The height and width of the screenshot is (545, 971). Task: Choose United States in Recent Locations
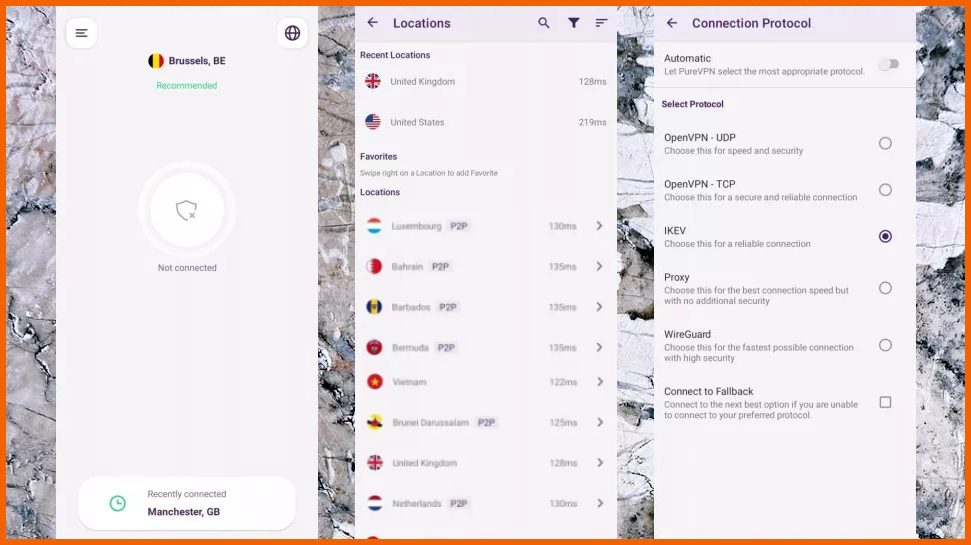486,122
